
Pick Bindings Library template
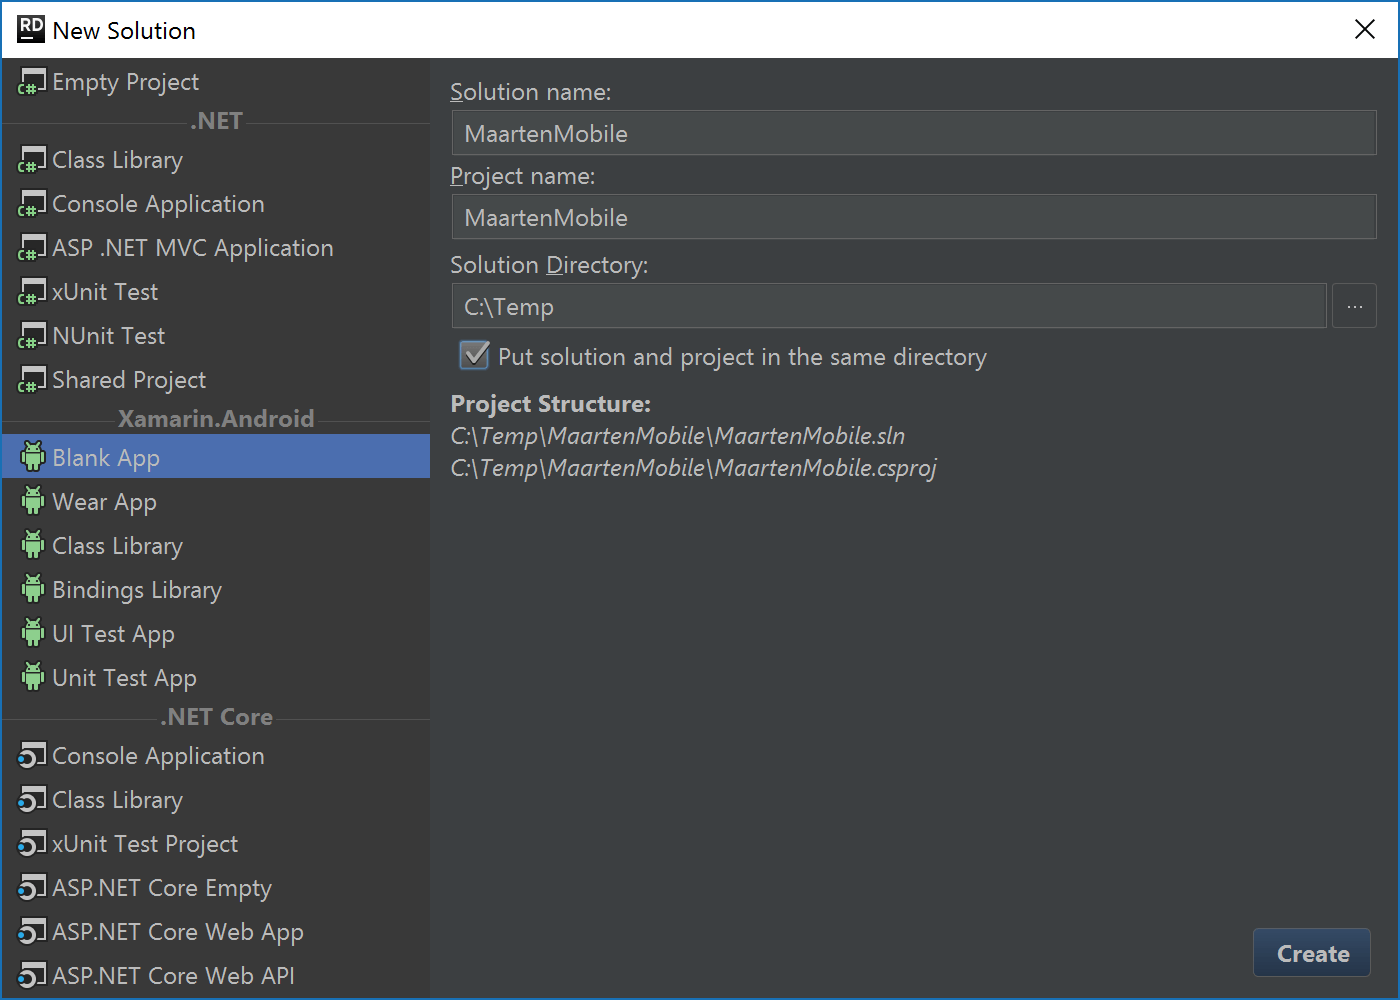216,589
